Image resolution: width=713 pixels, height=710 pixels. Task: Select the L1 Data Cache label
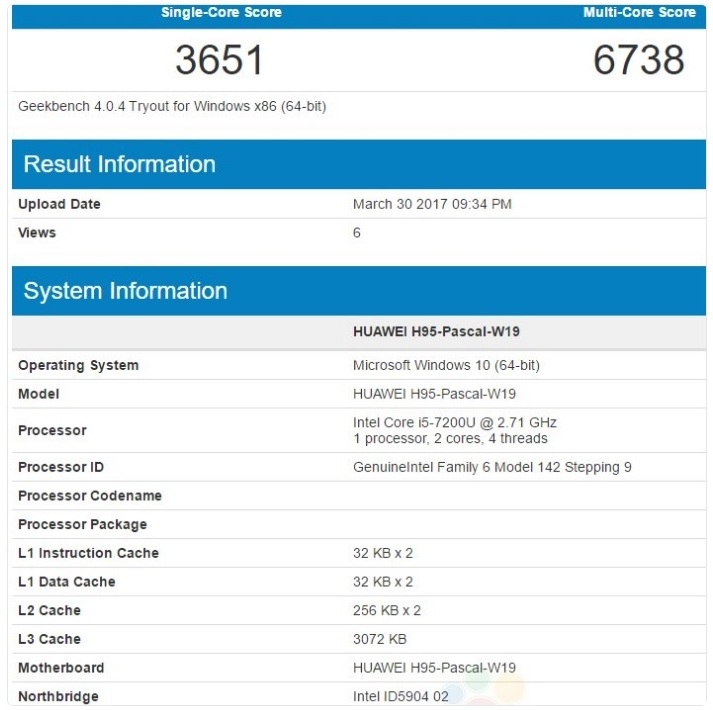click(66, 582)
